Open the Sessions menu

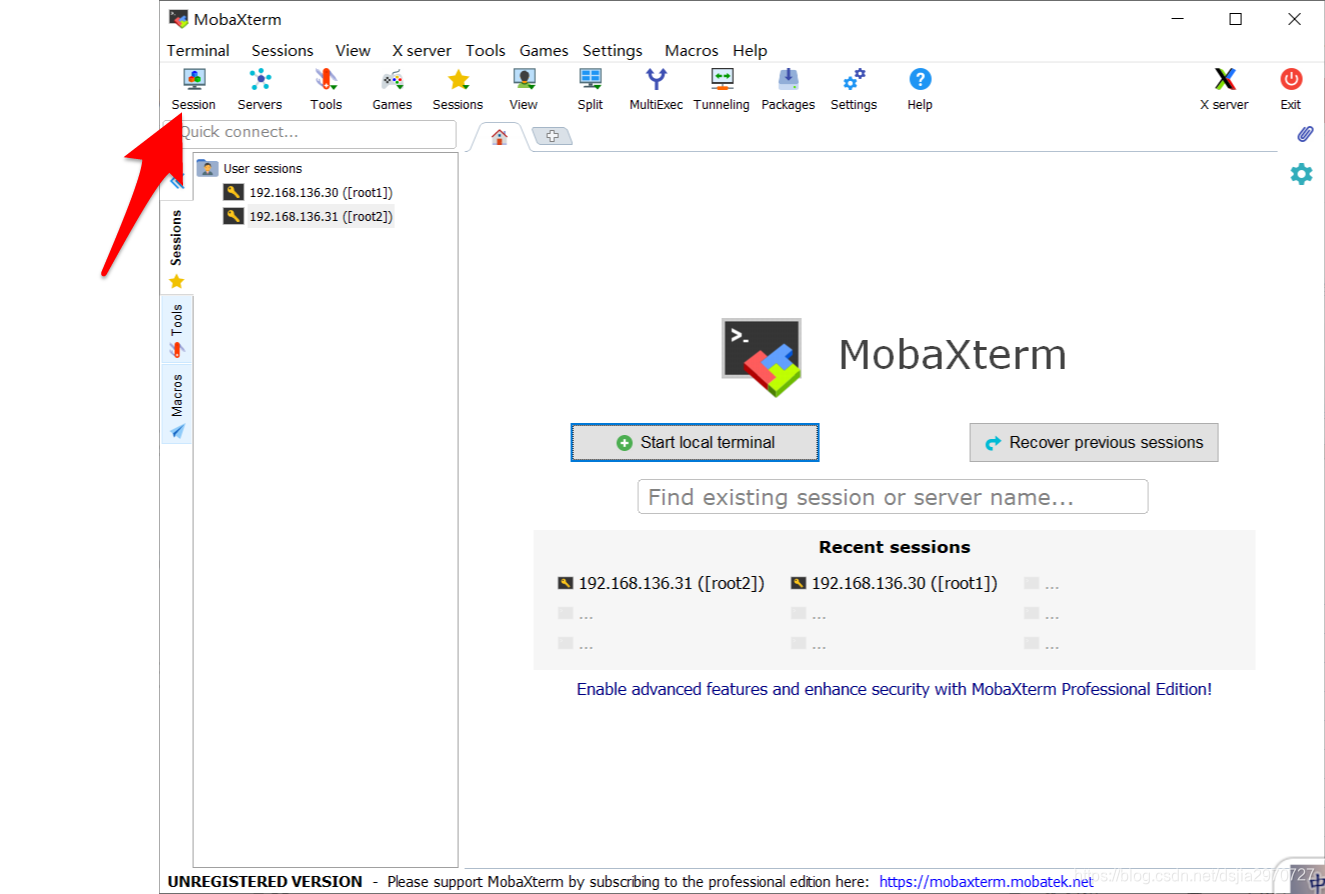pos(282,50)
